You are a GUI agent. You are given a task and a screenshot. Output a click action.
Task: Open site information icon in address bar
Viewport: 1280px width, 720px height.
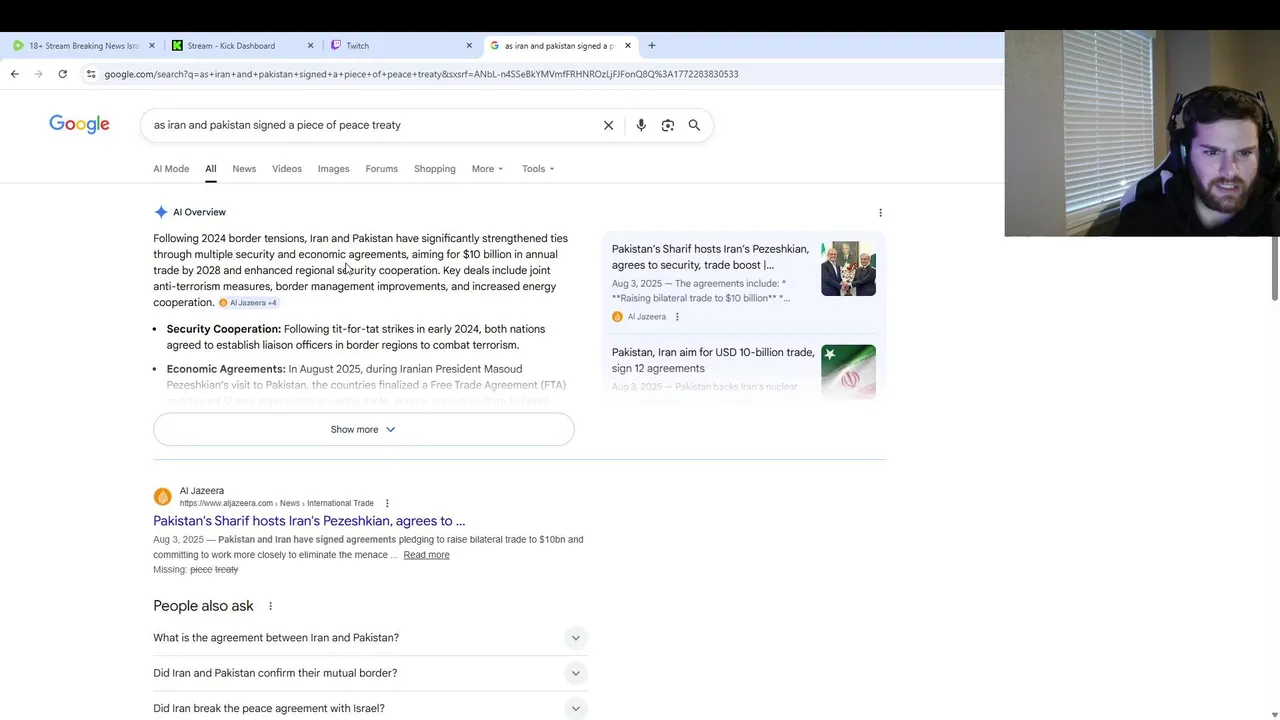click(x=91, y=74)
